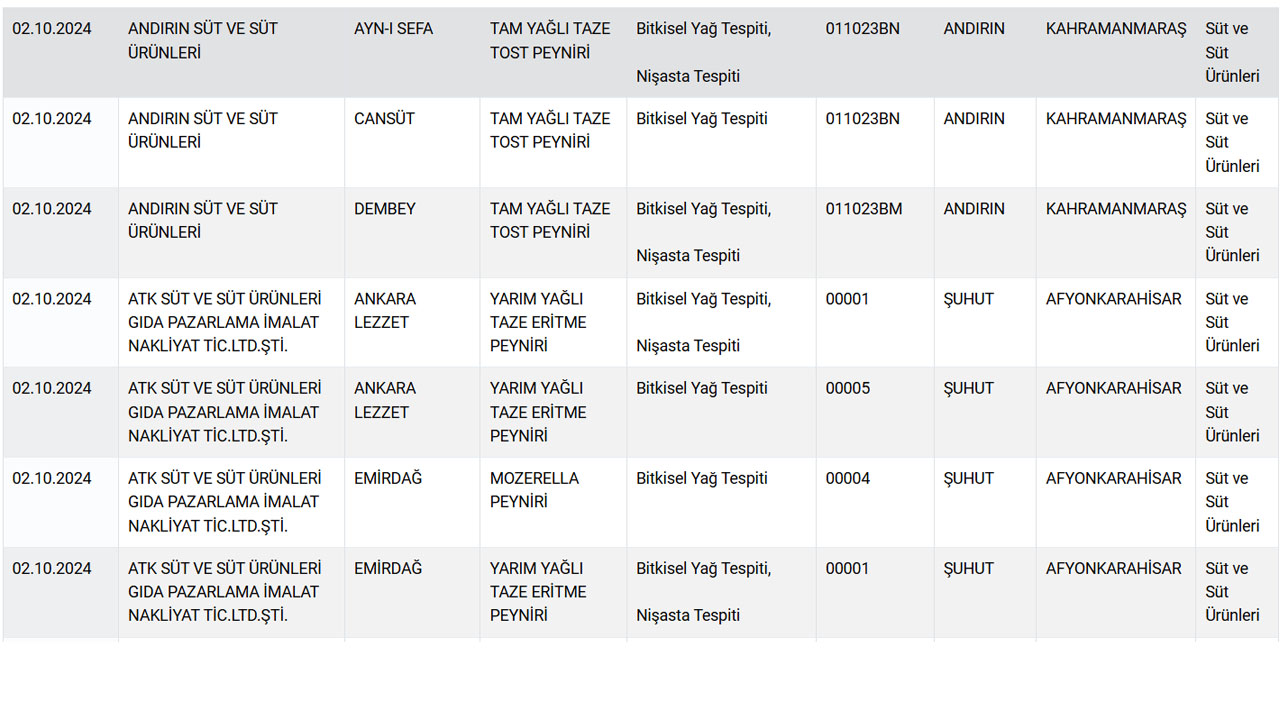Select batch number 00004 cell
The image size is (1280, 720).
point(847,478)
